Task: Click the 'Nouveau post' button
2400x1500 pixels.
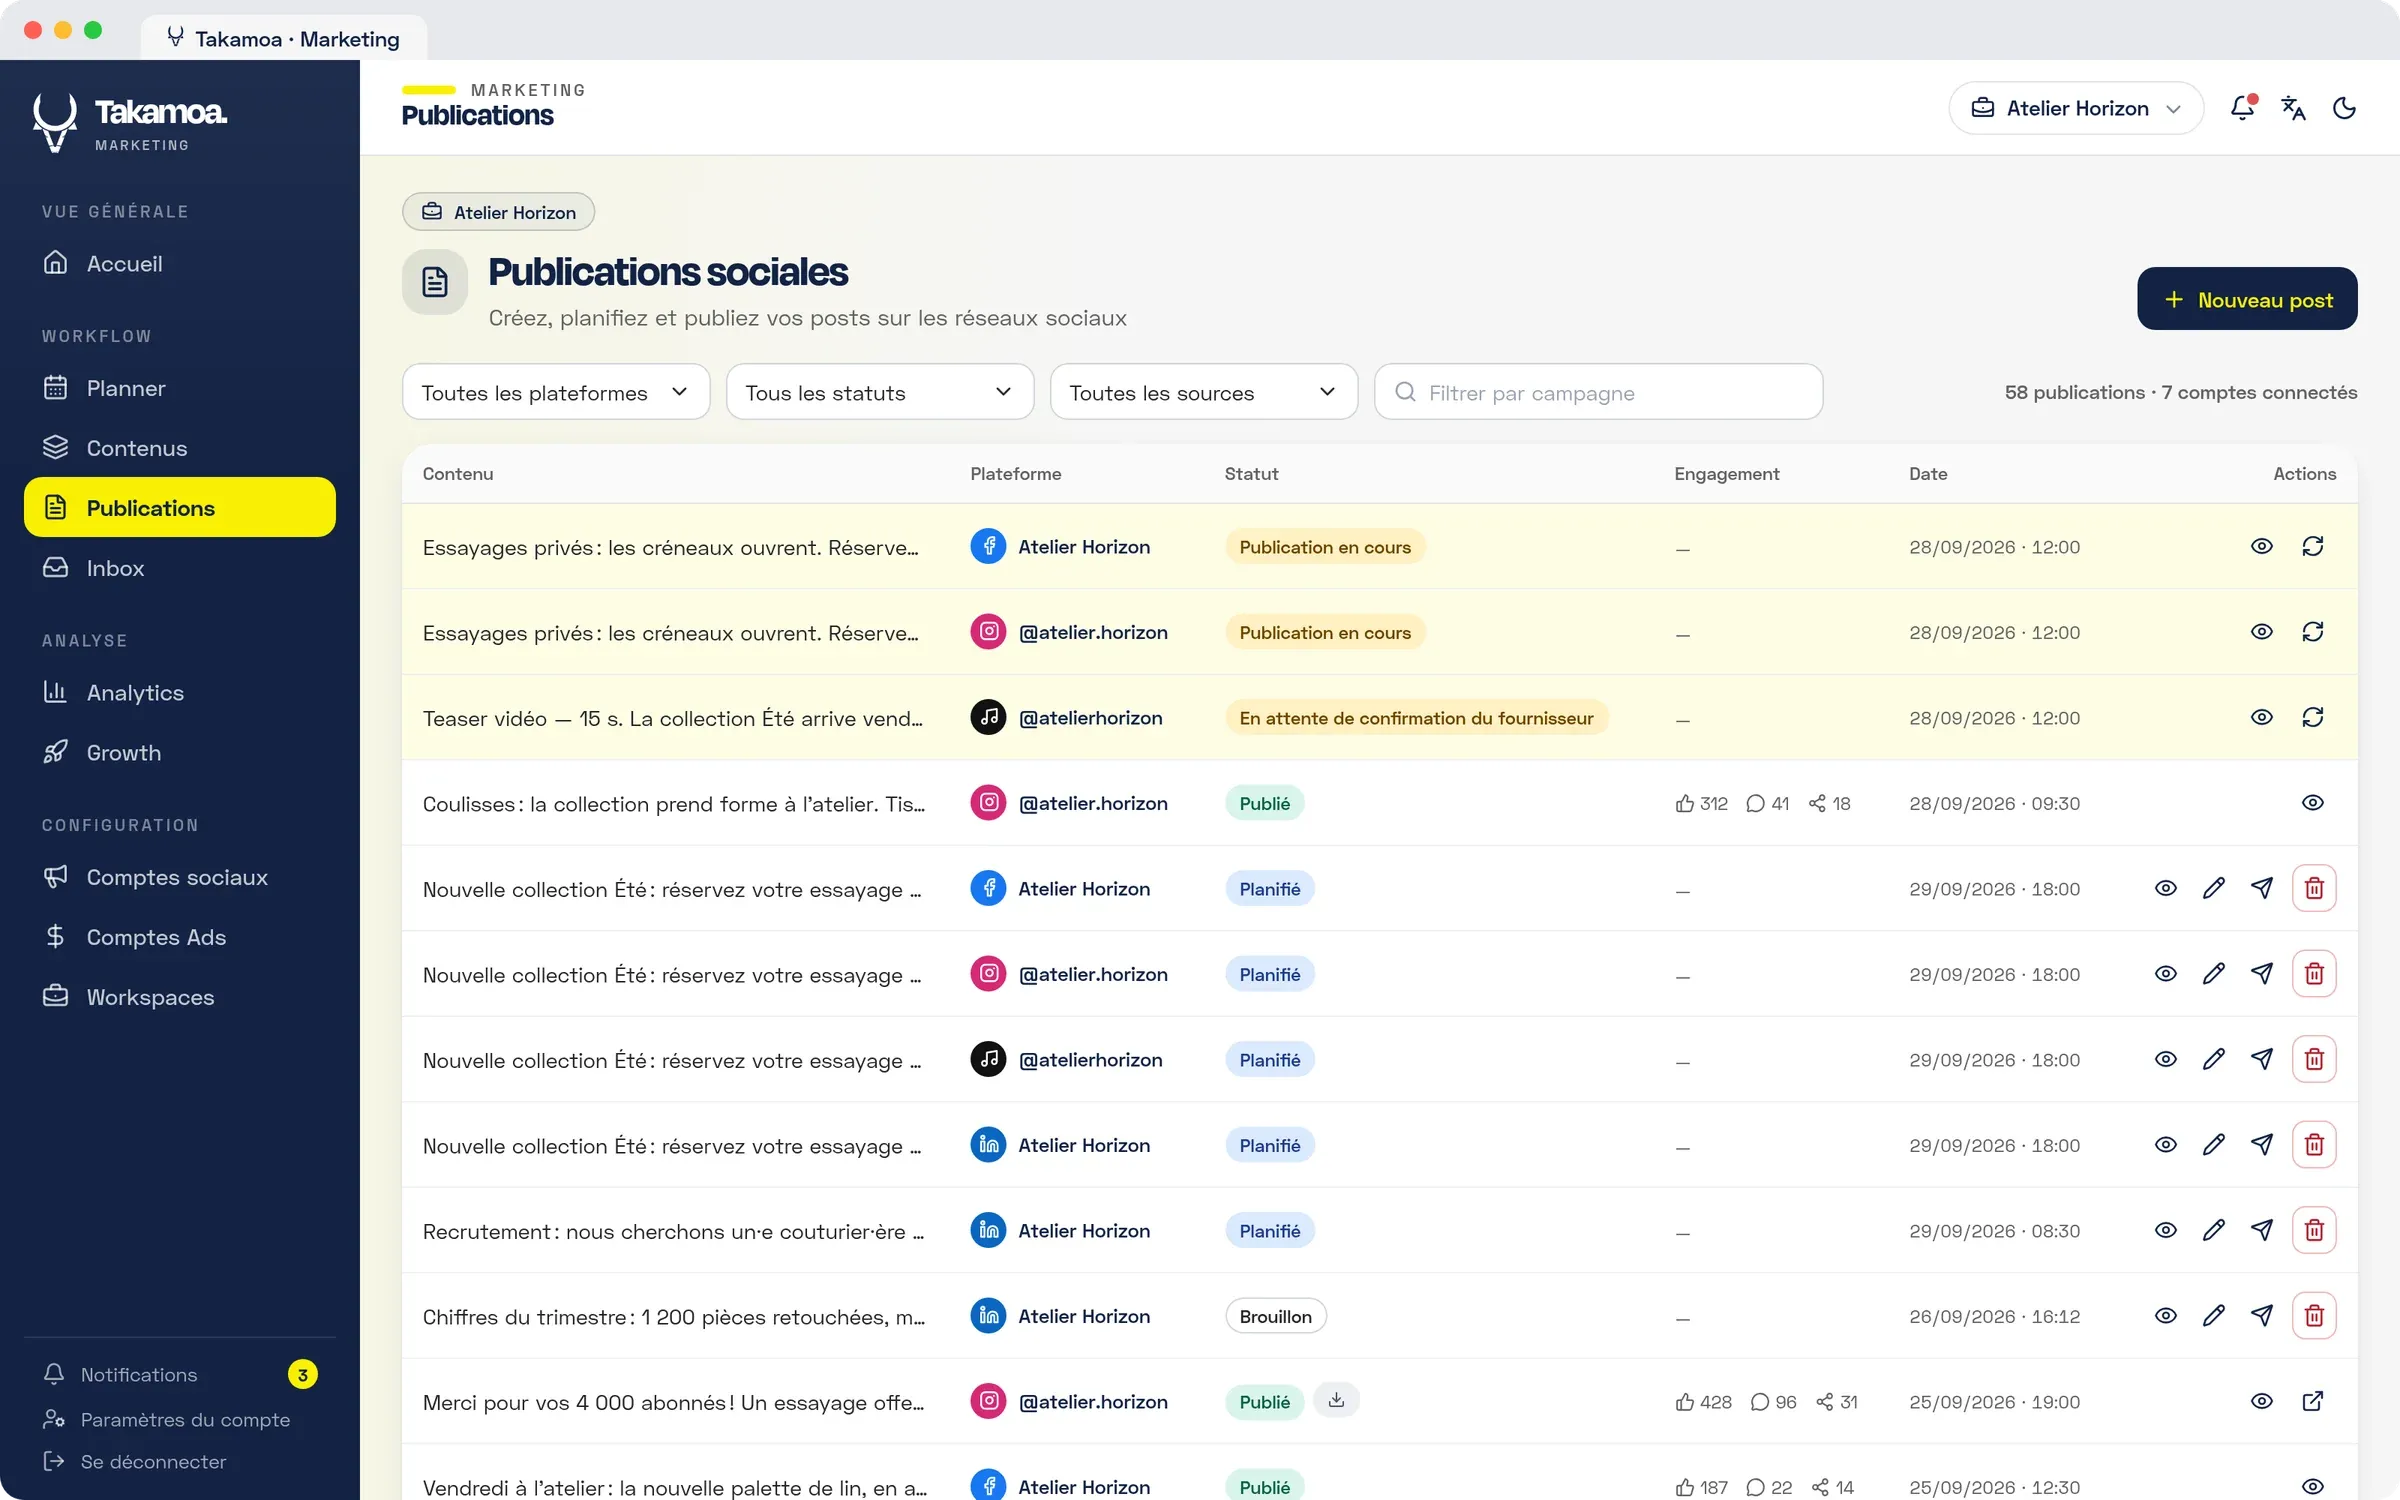Action: tap(2247, 299)
